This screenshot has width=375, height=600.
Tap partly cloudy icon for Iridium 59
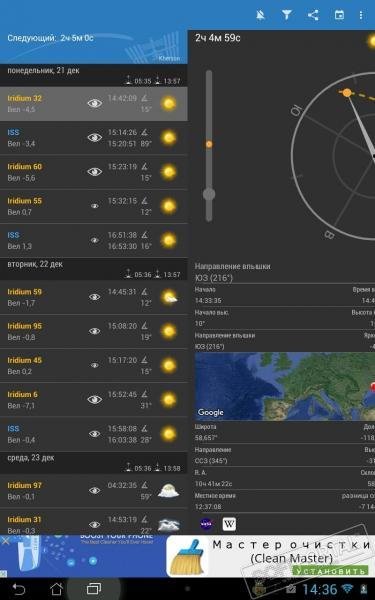[x=169, y=297]
